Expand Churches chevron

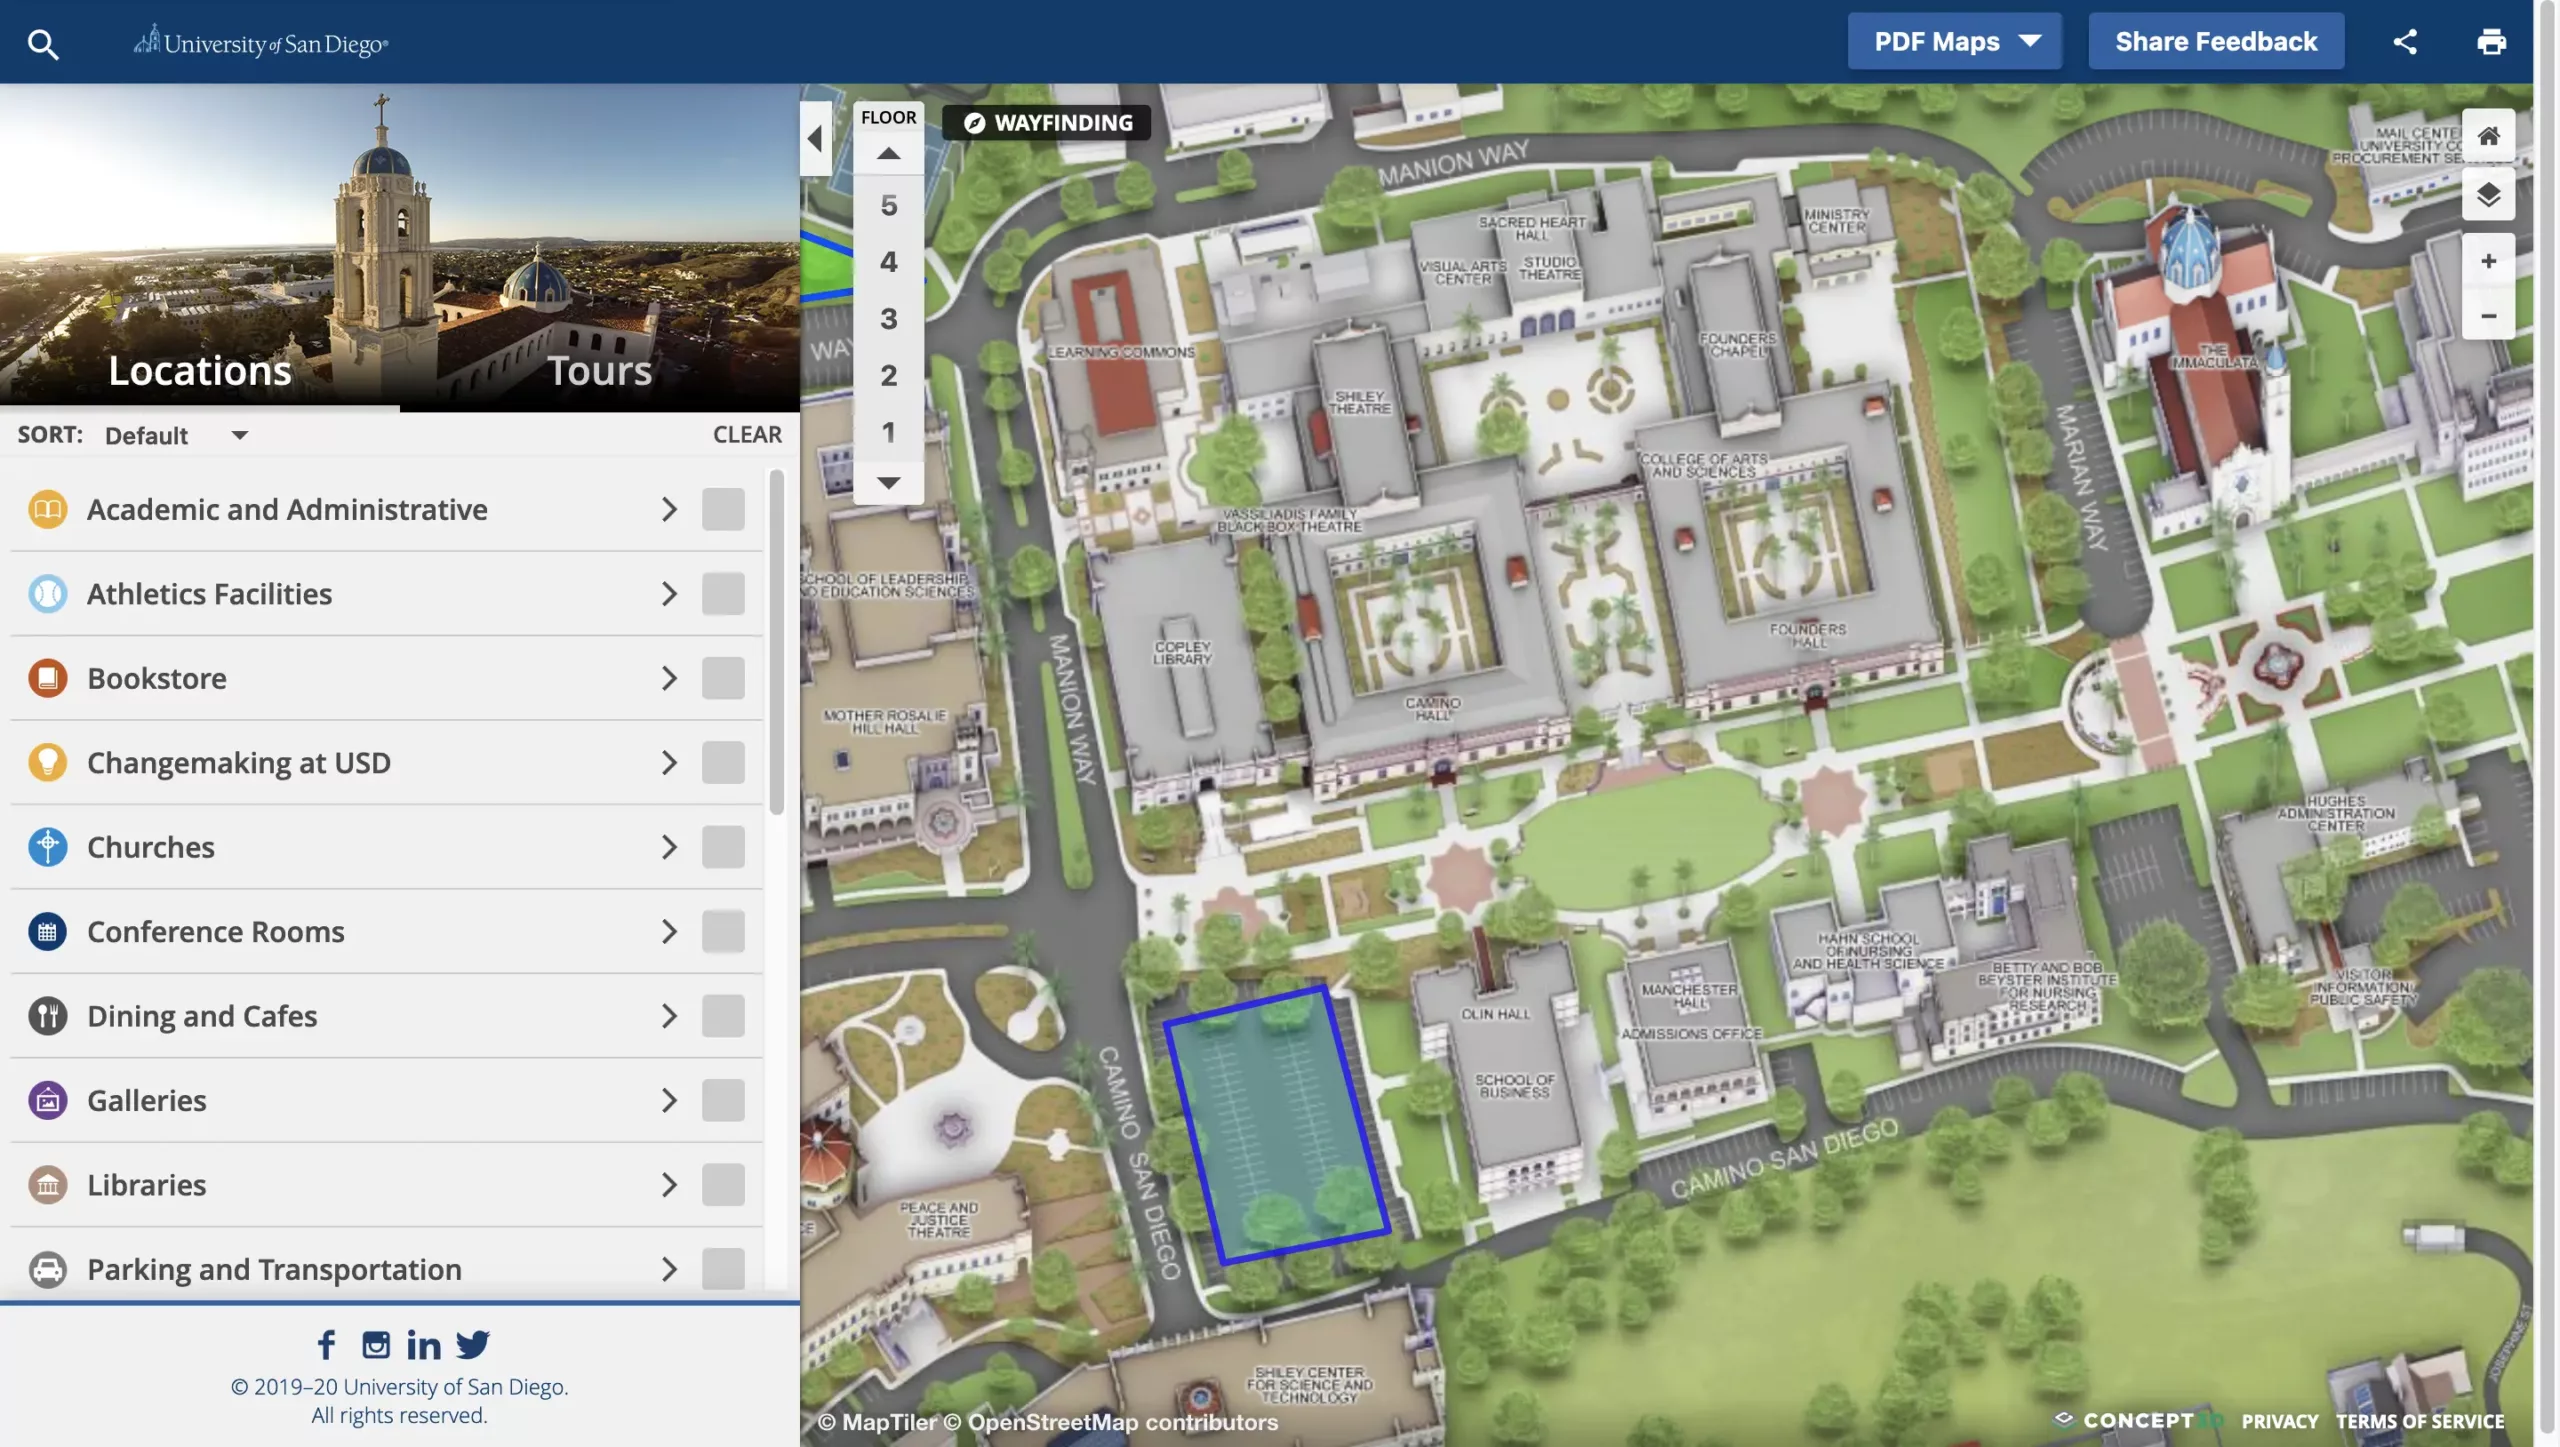(669, 847)
